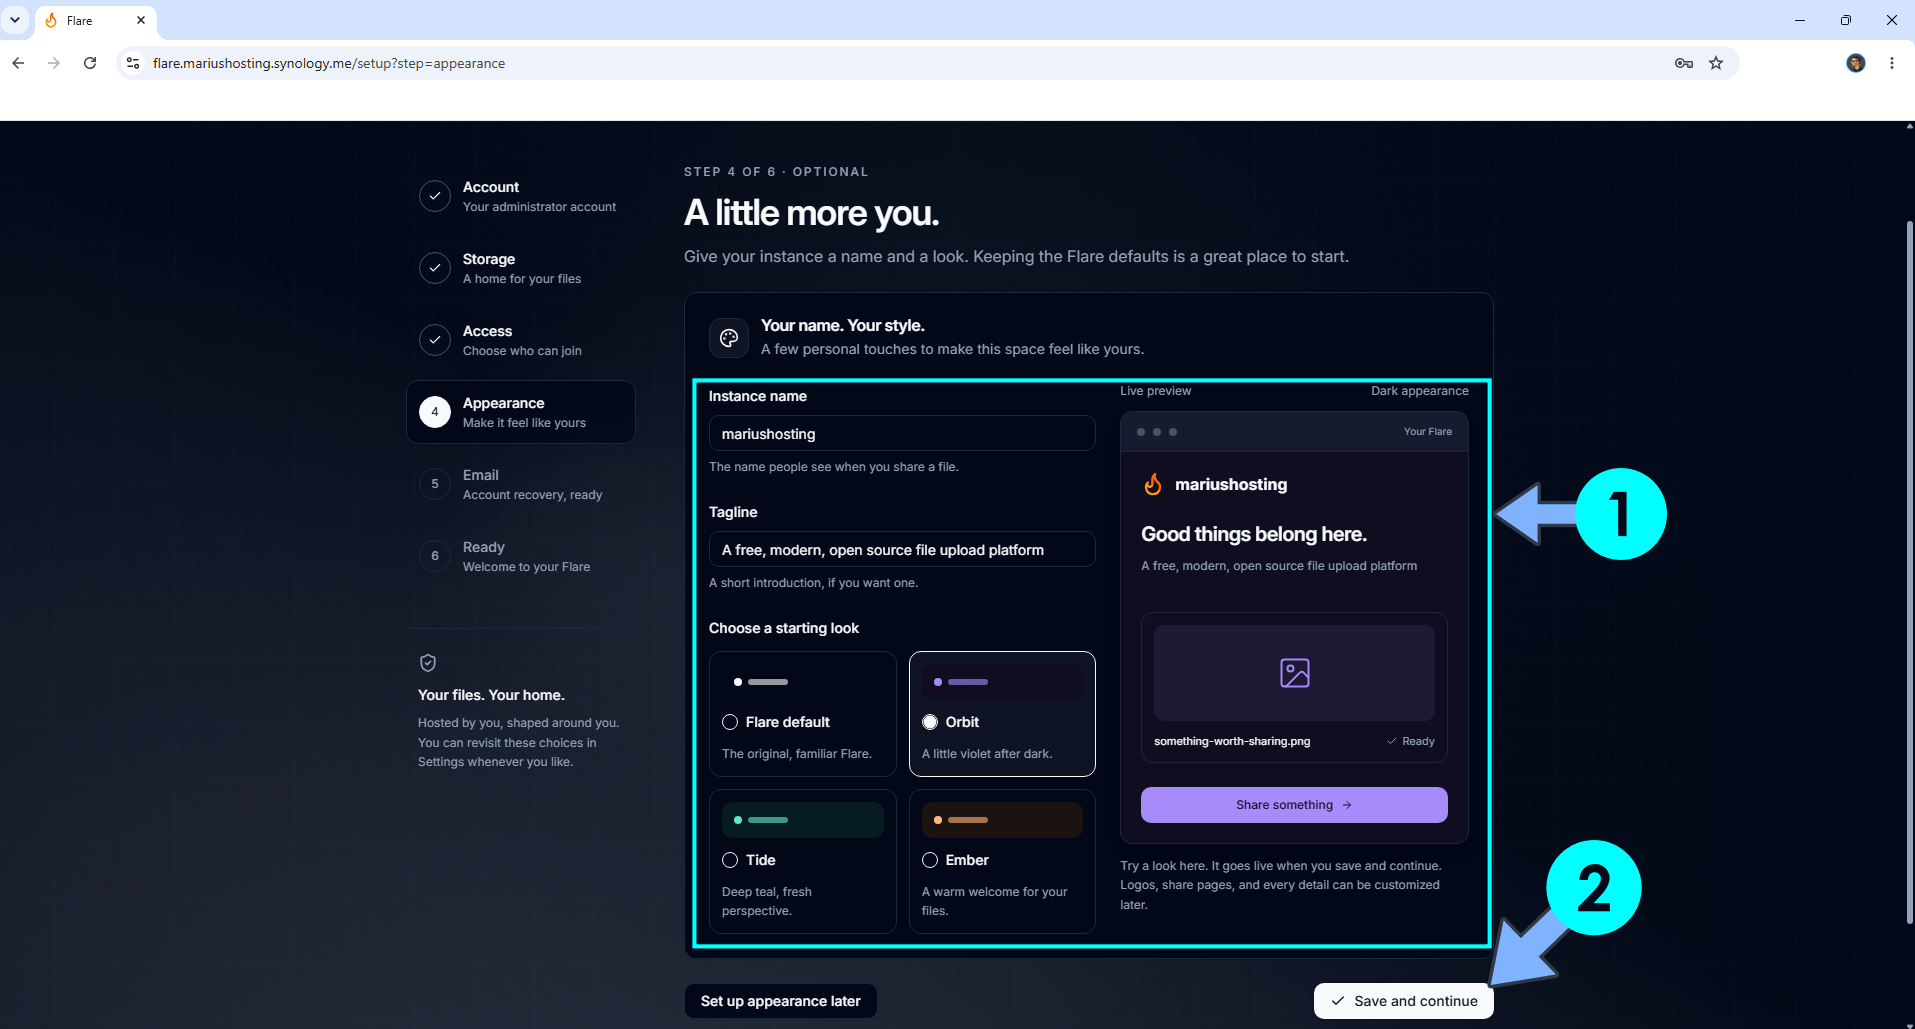Click something-worth-sharing.png filename
The height and width of the screenshot is (1029, 1915).
[1232, 741]
